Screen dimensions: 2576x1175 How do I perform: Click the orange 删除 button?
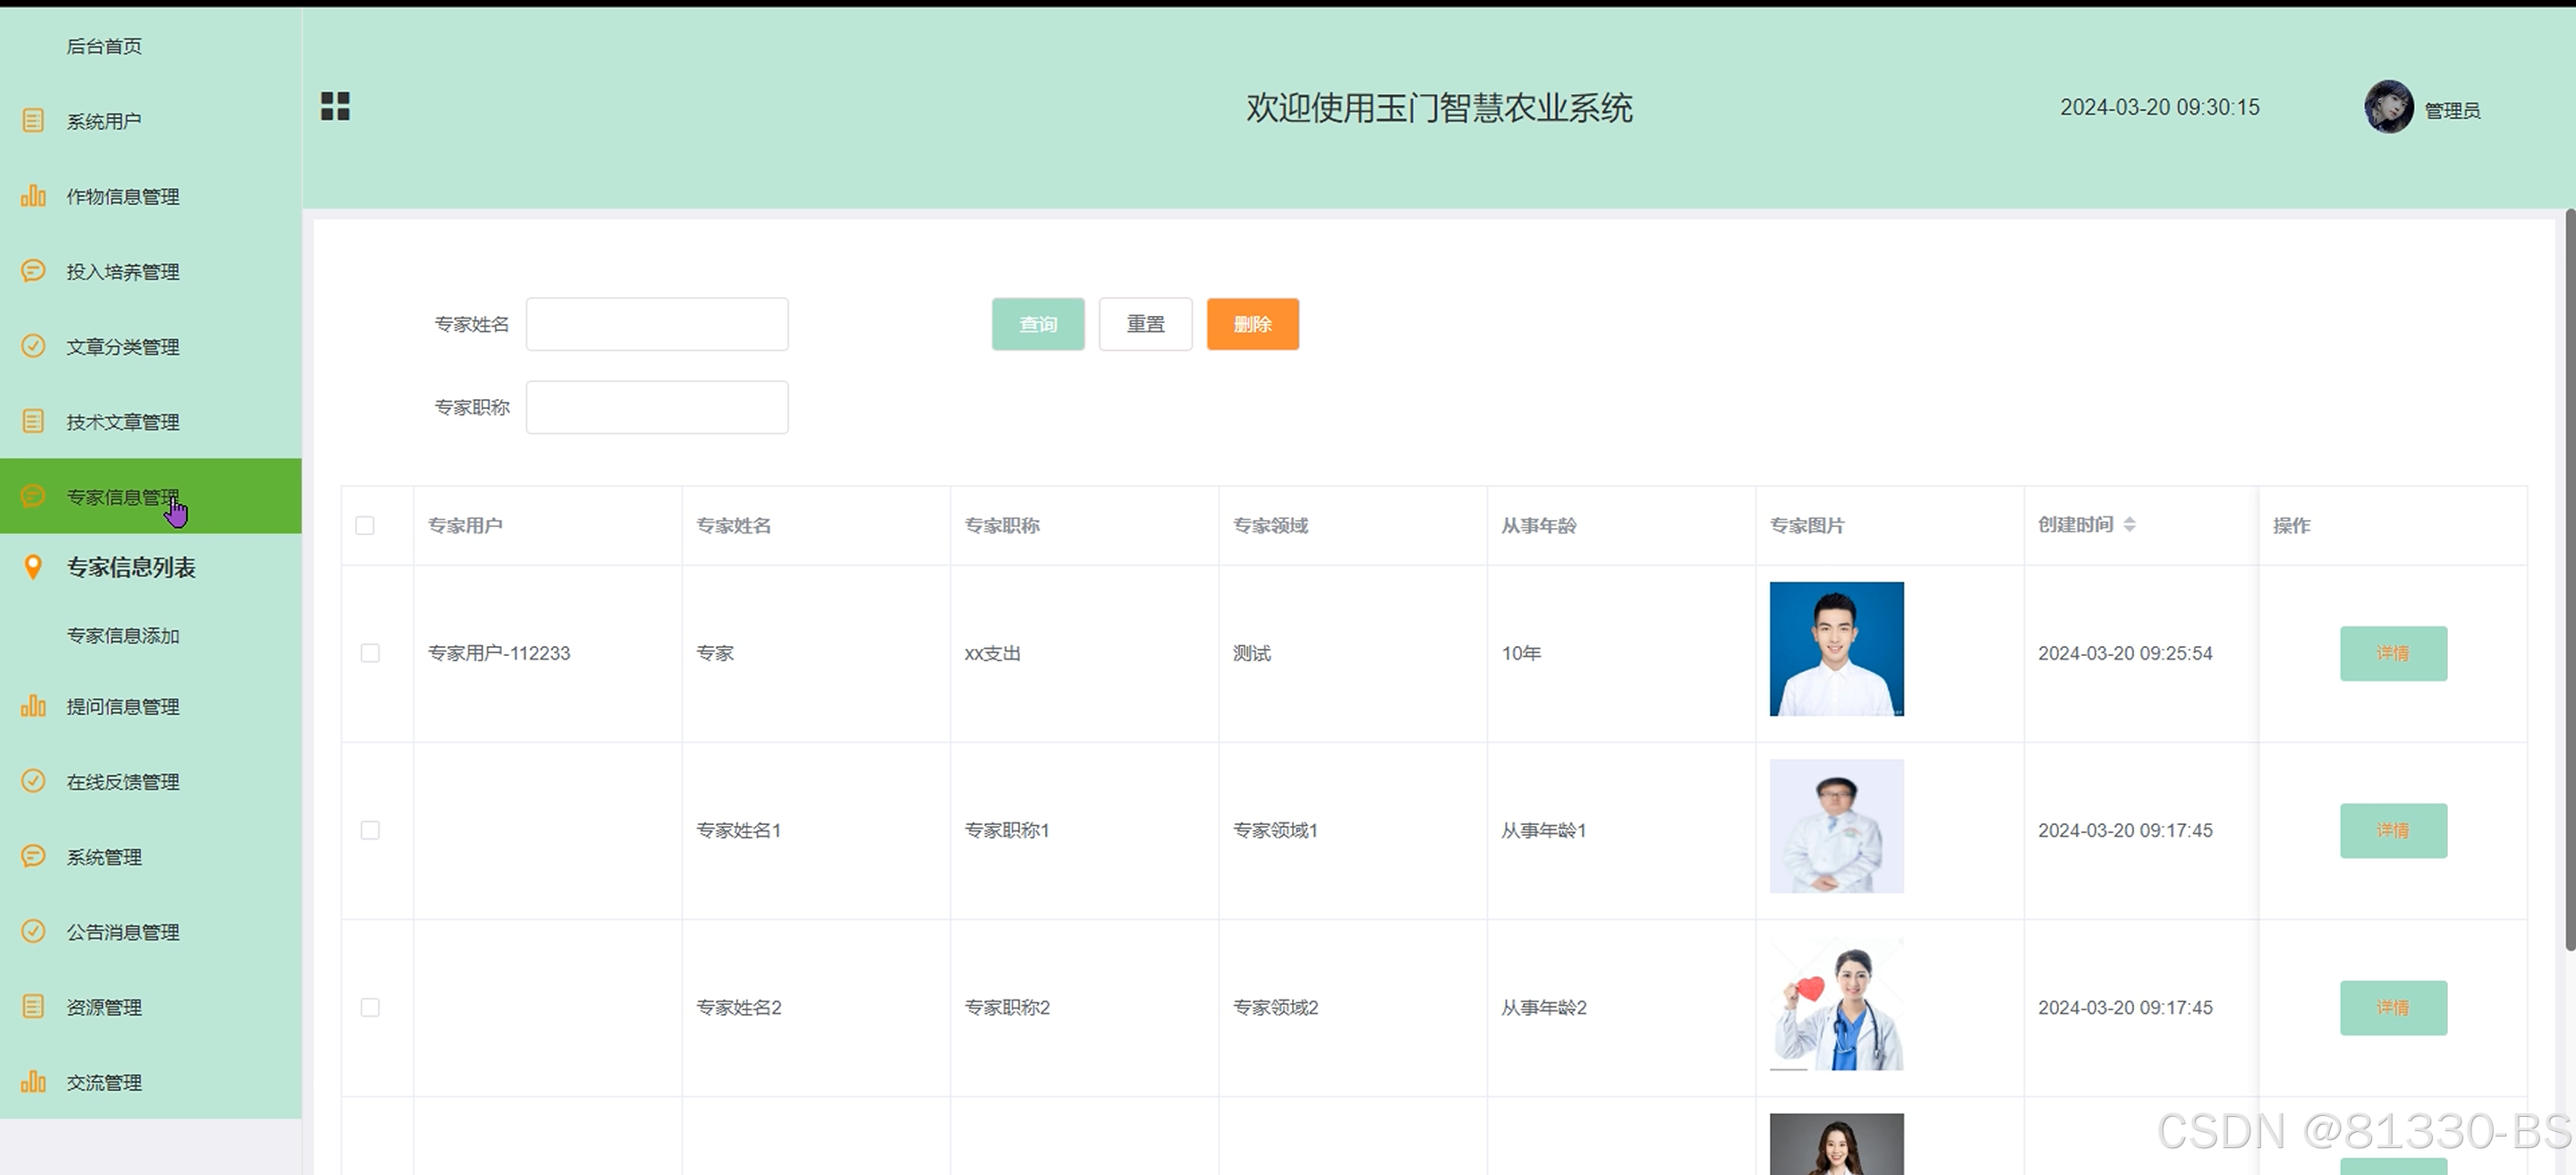tap(1252, 324)
